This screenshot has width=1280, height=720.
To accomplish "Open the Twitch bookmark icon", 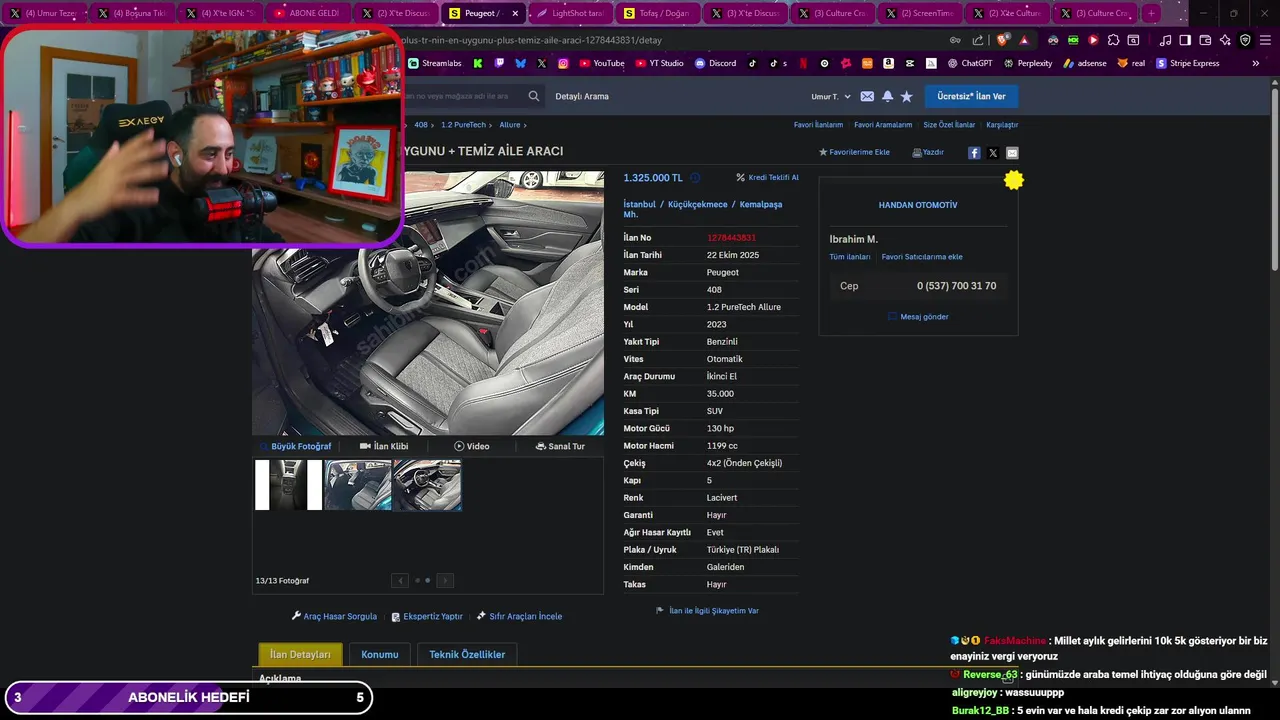I will (x=499, y=63).
